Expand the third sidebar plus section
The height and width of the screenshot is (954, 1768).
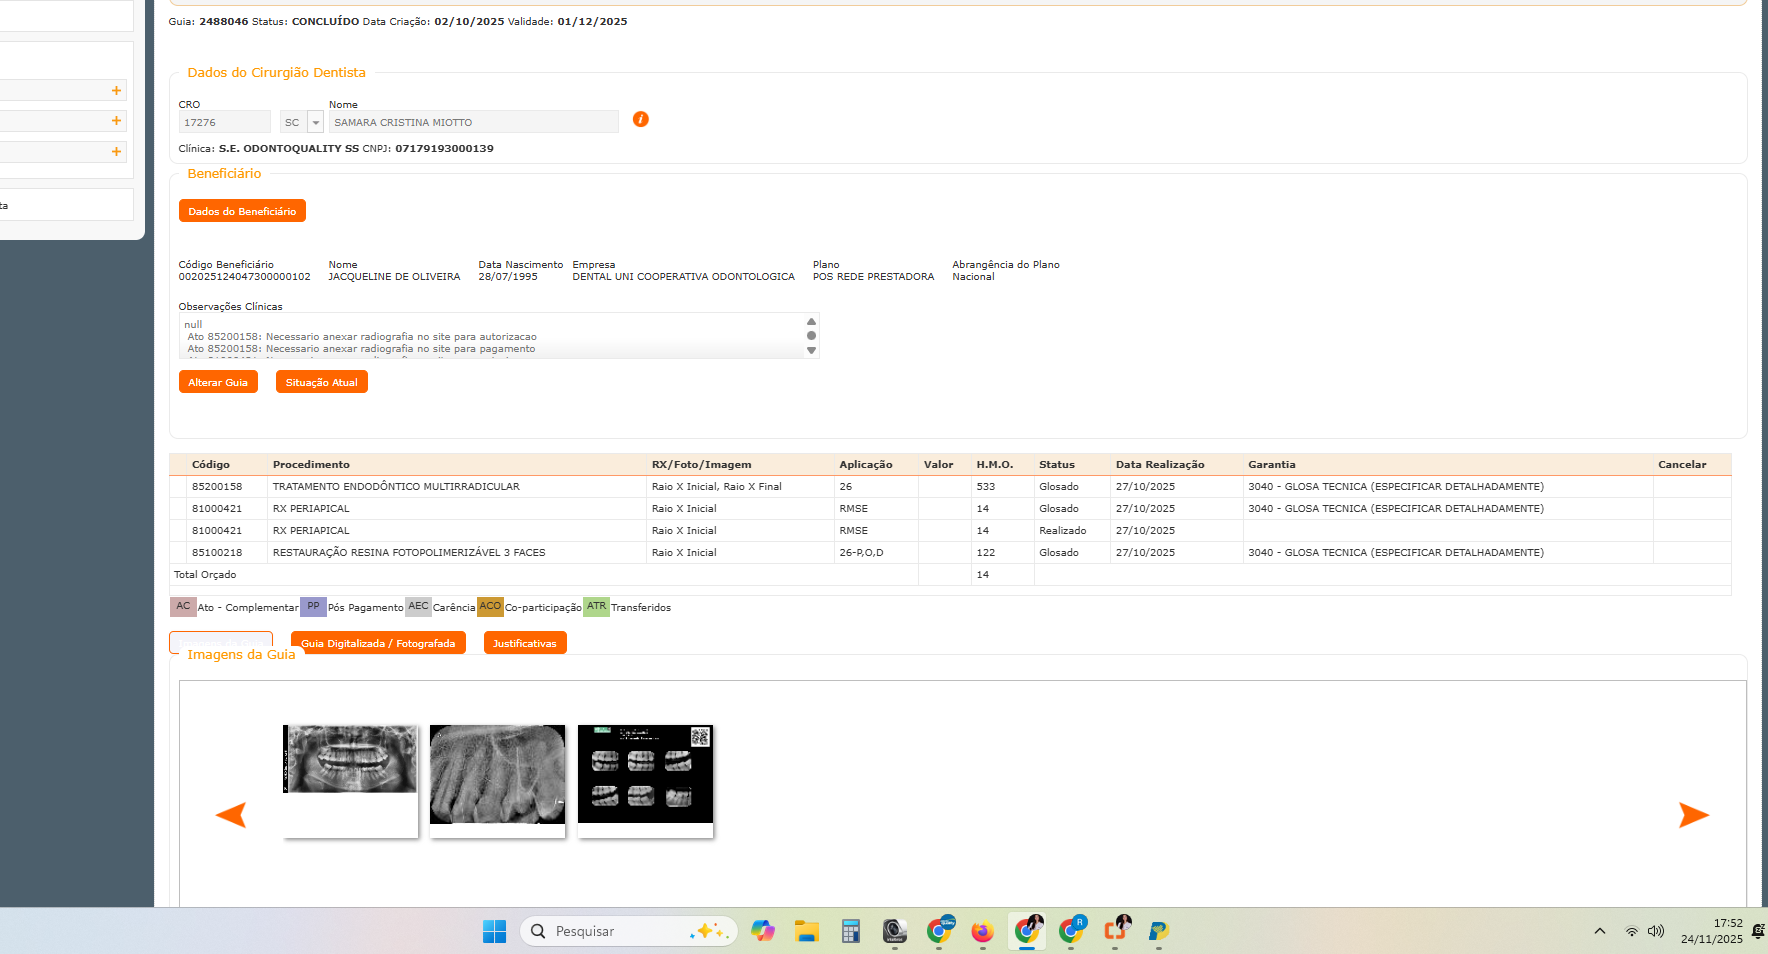(x=116, y=152)
